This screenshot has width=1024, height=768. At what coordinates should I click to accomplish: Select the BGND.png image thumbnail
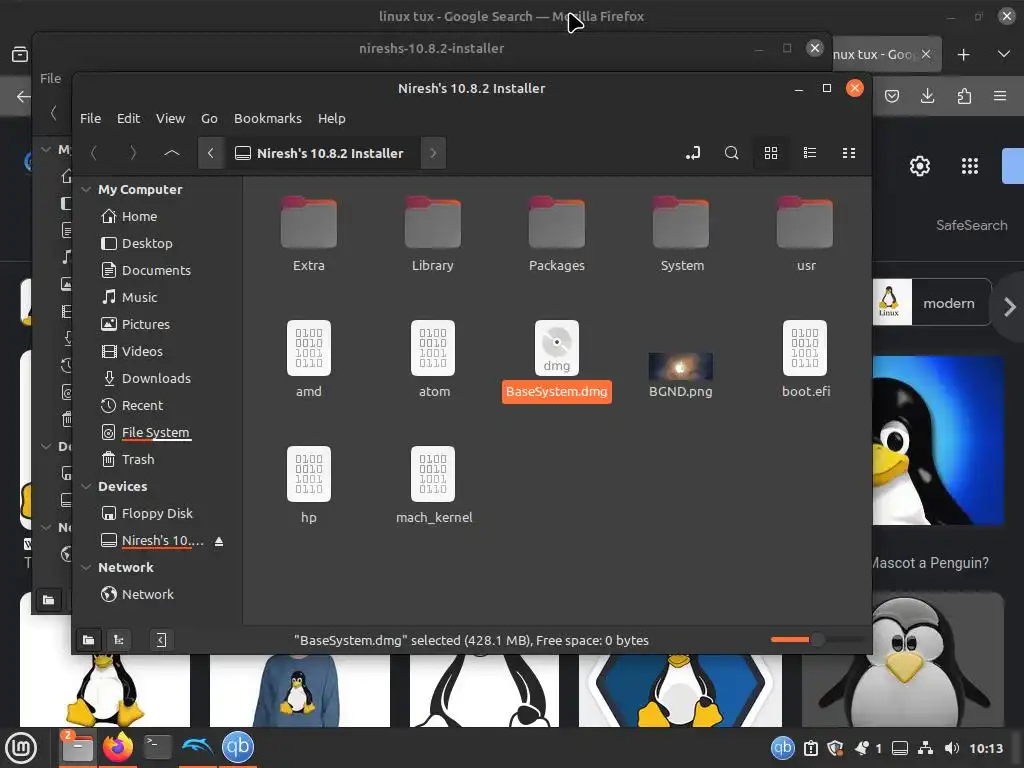pos(680,366)
